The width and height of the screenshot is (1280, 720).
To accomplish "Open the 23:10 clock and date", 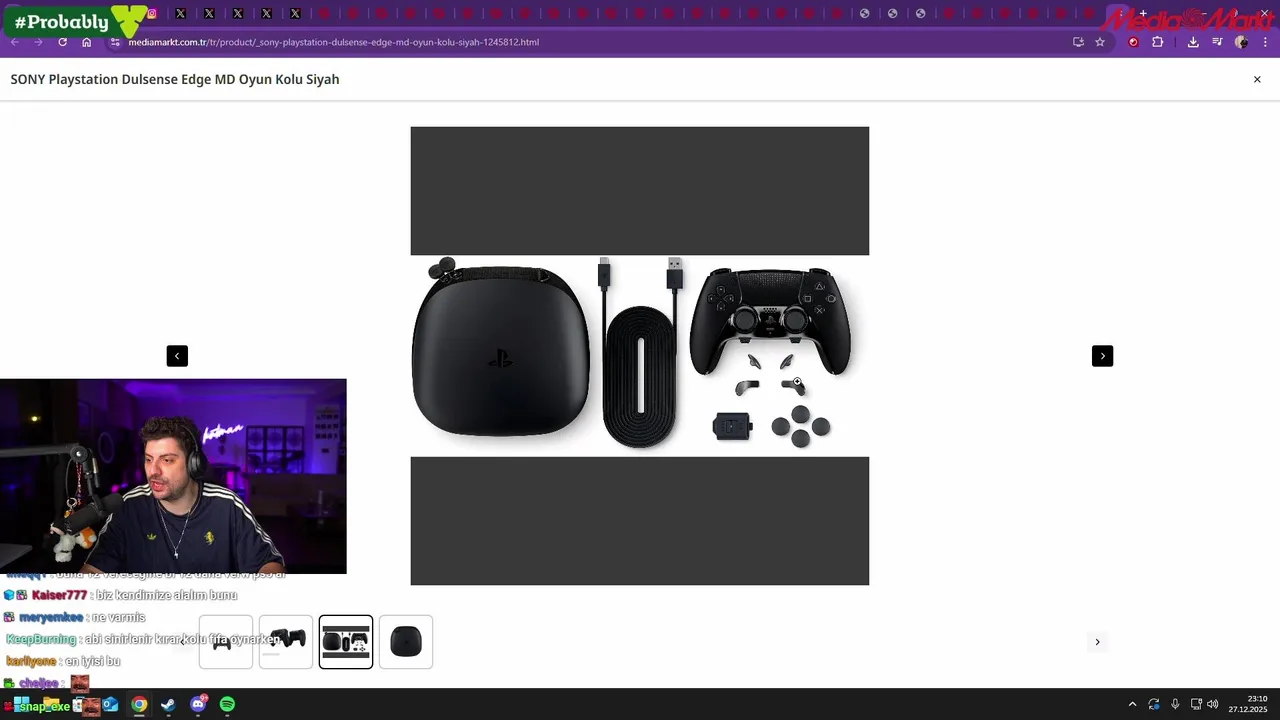I will click(1248, 704).
